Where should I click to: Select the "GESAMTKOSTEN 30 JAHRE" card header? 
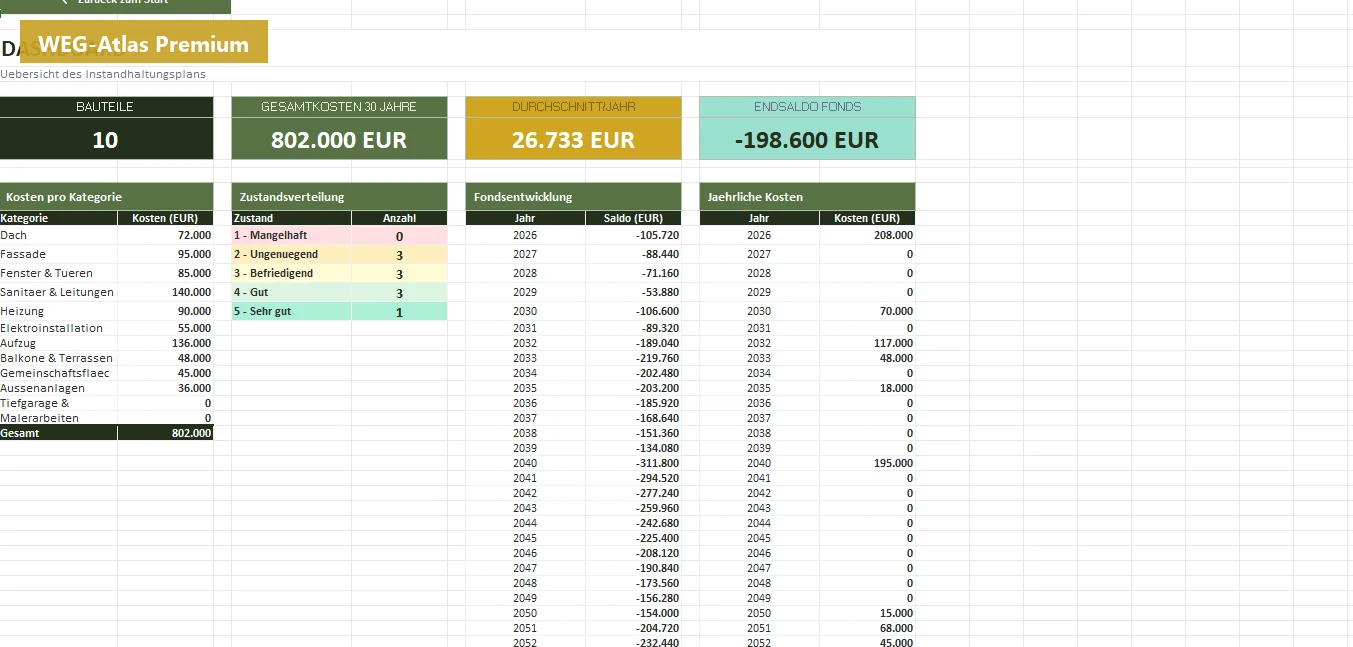tap(339, 107)
